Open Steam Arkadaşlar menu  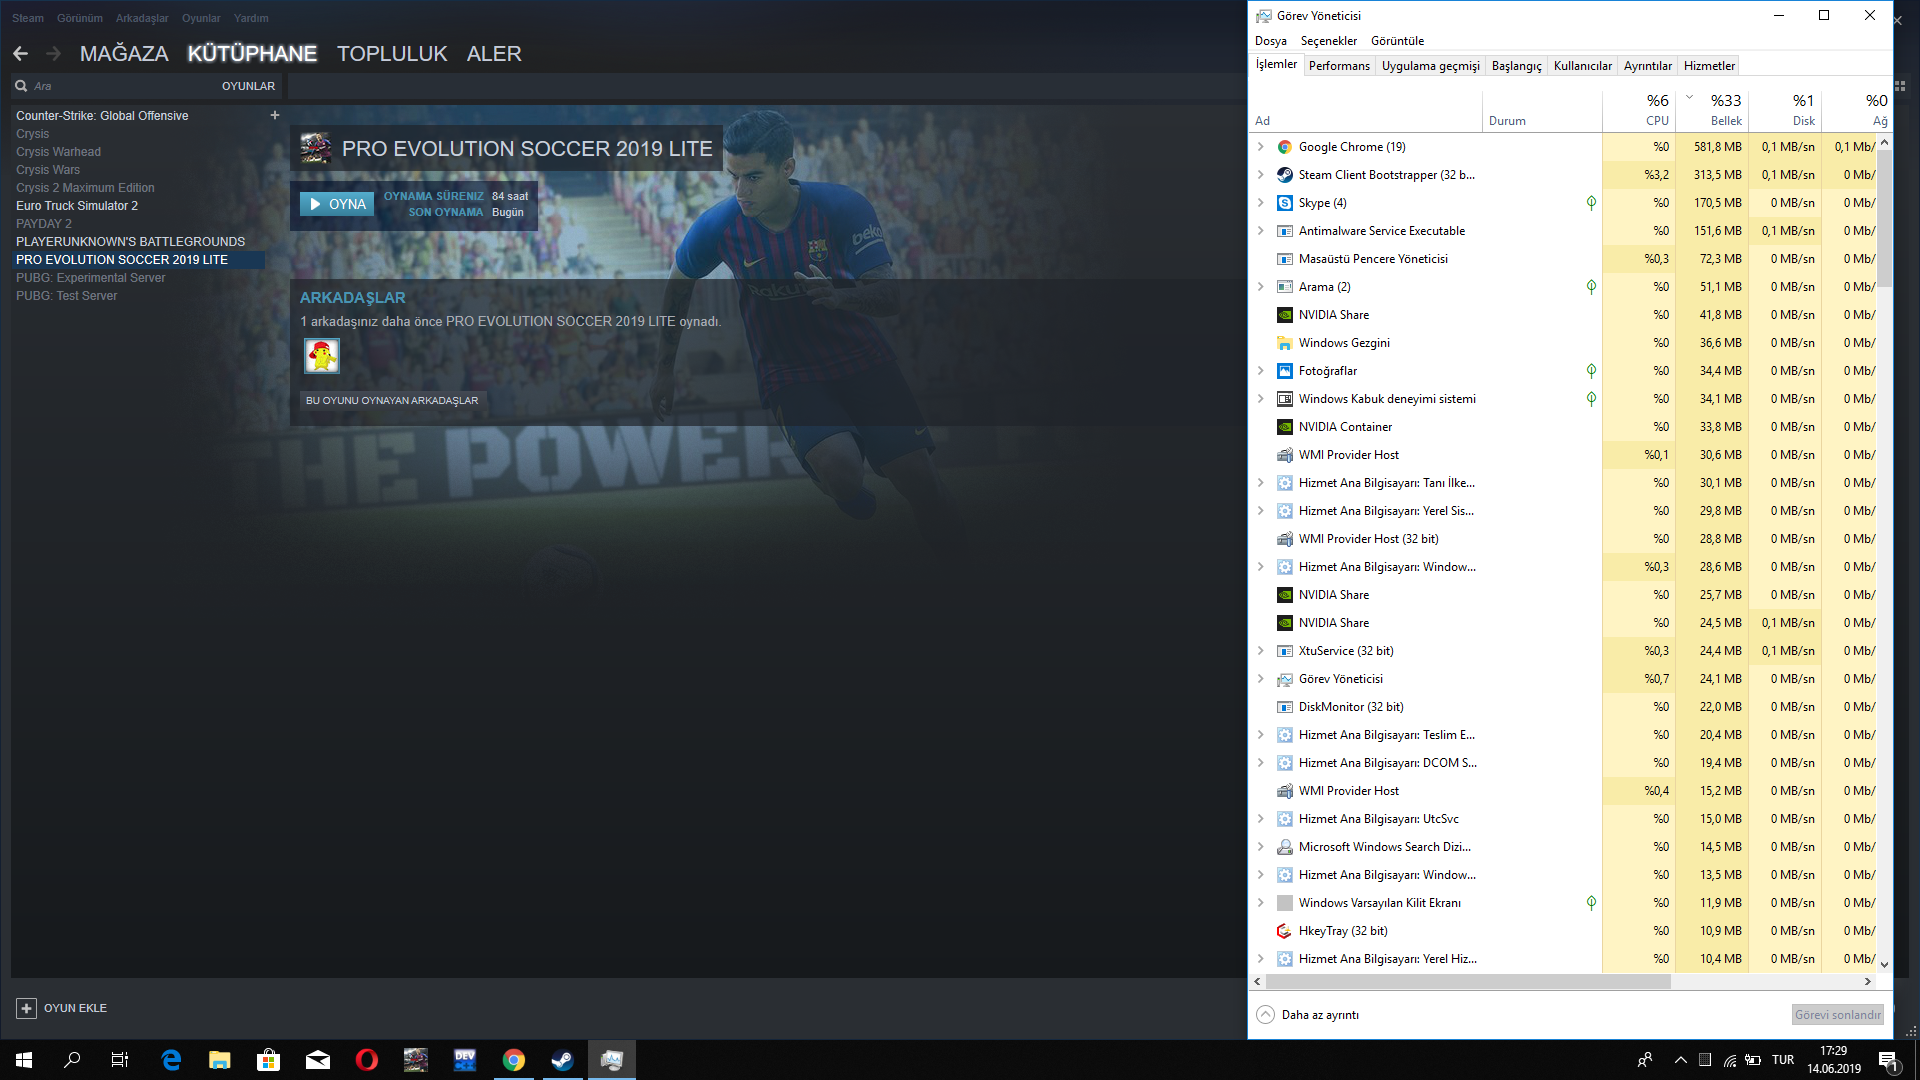point(142,18)
